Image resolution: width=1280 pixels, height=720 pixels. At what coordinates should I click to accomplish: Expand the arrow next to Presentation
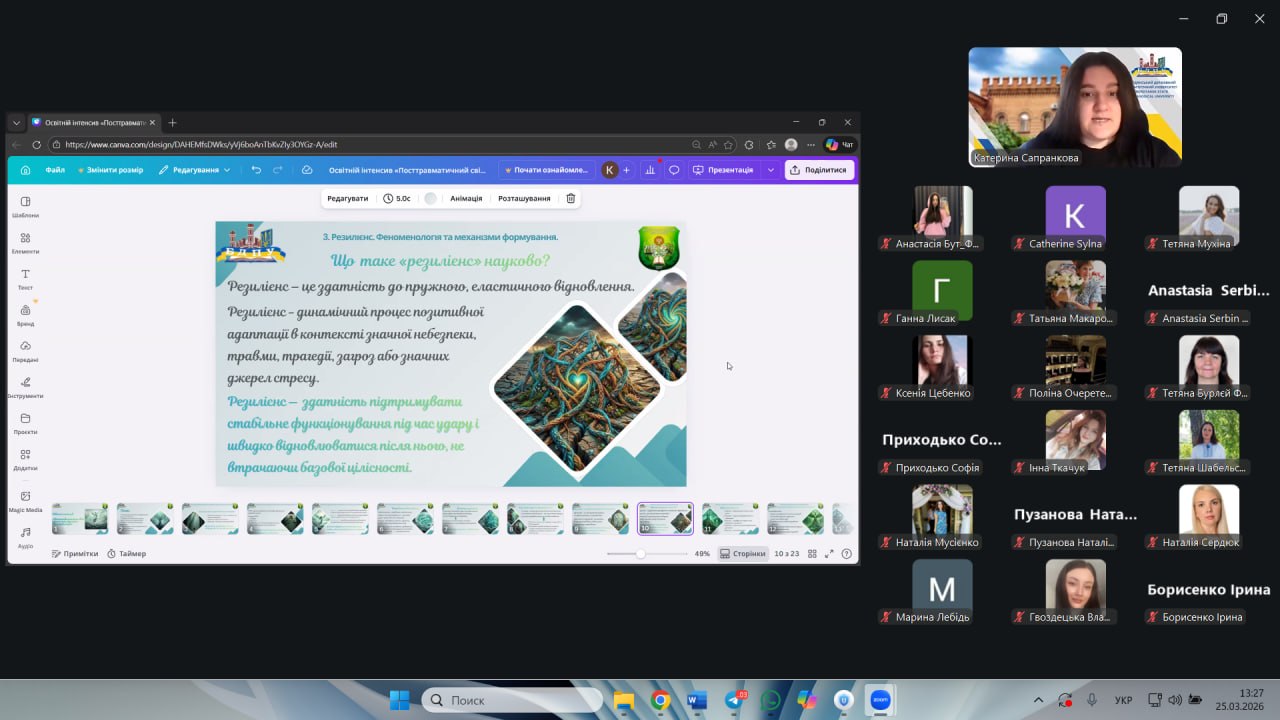tap(770, 170)
